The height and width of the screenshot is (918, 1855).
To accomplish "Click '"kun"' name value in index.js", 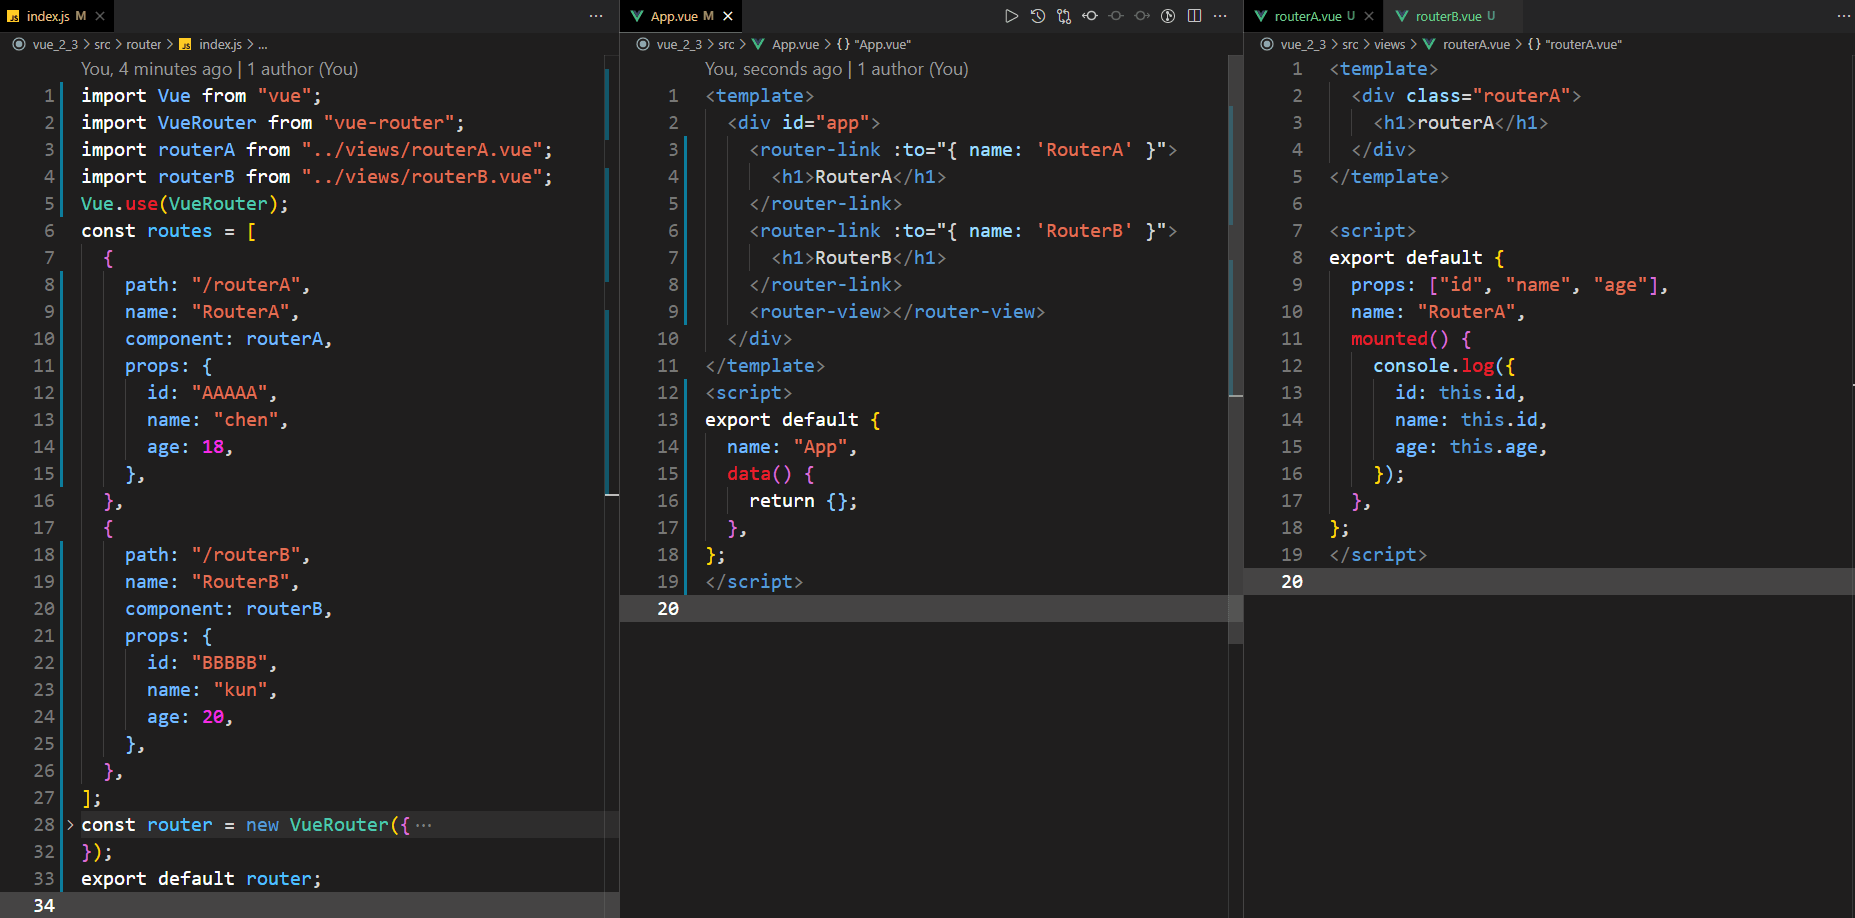I will pos(240,689).
